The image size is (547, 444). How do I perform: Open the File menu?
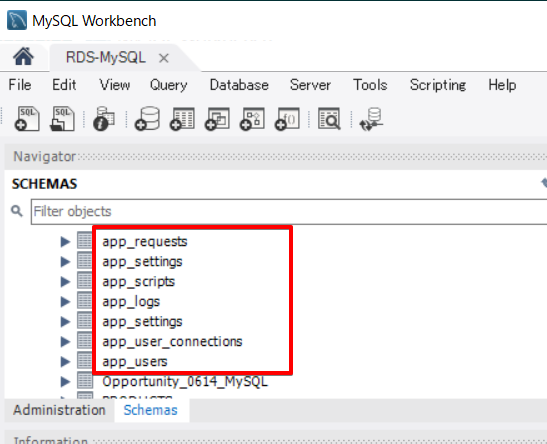pyautogui.click(x=20, y=85)
